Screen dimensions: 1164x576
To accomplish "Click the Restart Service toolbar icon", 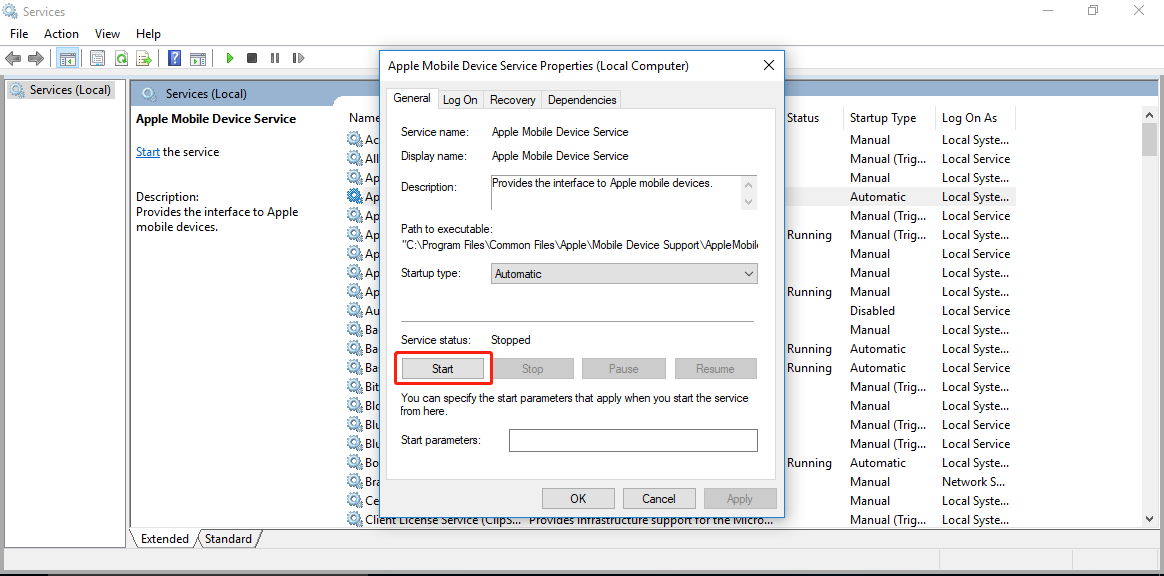I will point(298,58).
